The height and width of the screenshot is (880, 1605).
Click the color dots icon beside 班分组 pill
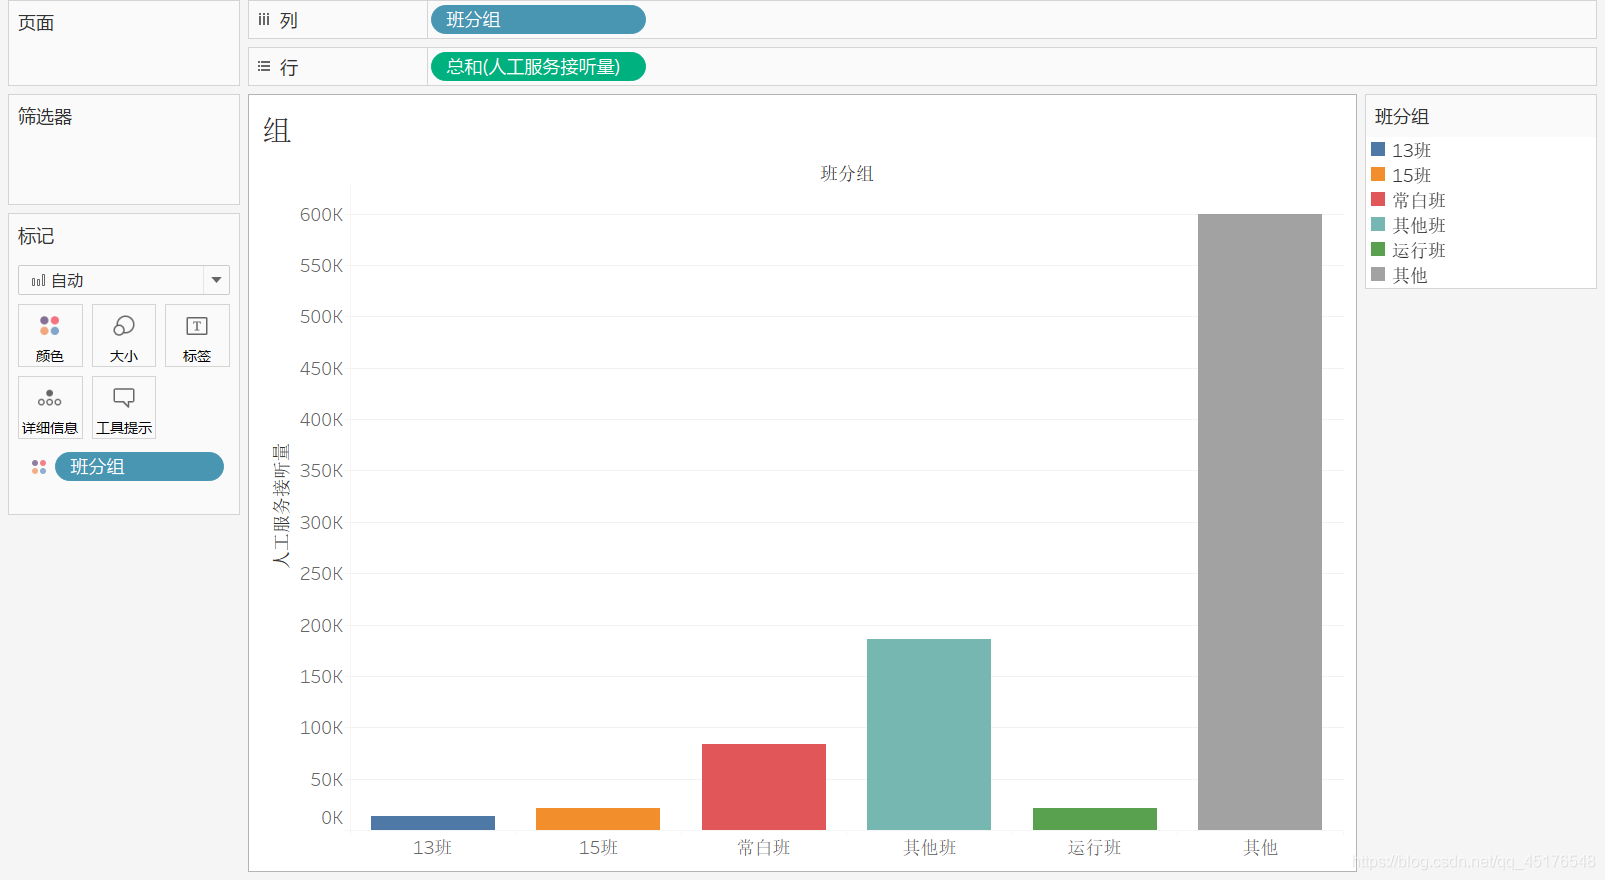click(x=39, y=467)
